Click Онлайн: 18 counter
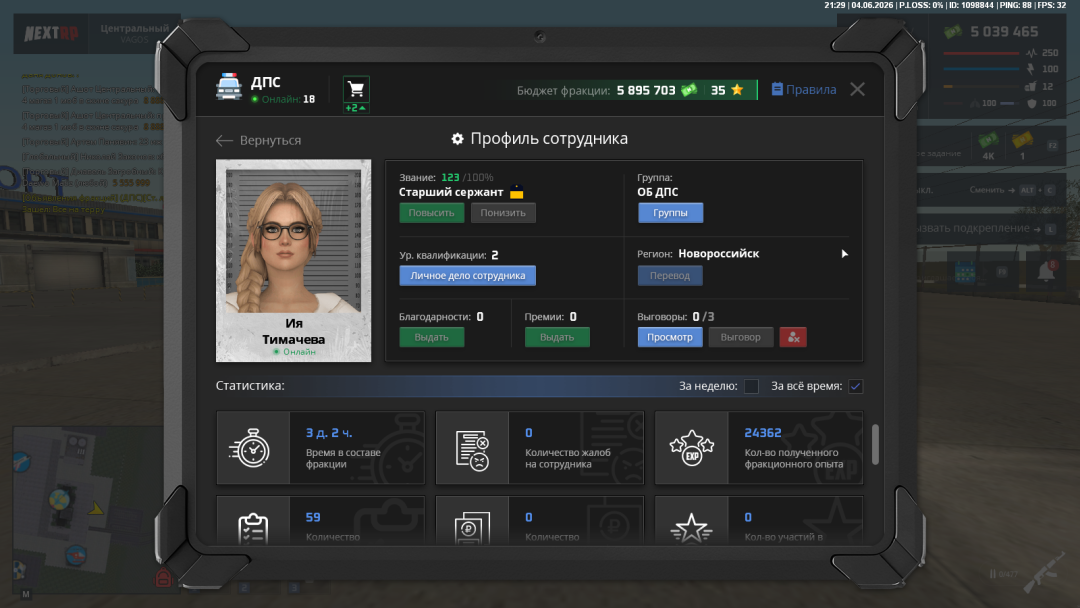Viewport: 1080px width, 608px height. pos(284,99)
